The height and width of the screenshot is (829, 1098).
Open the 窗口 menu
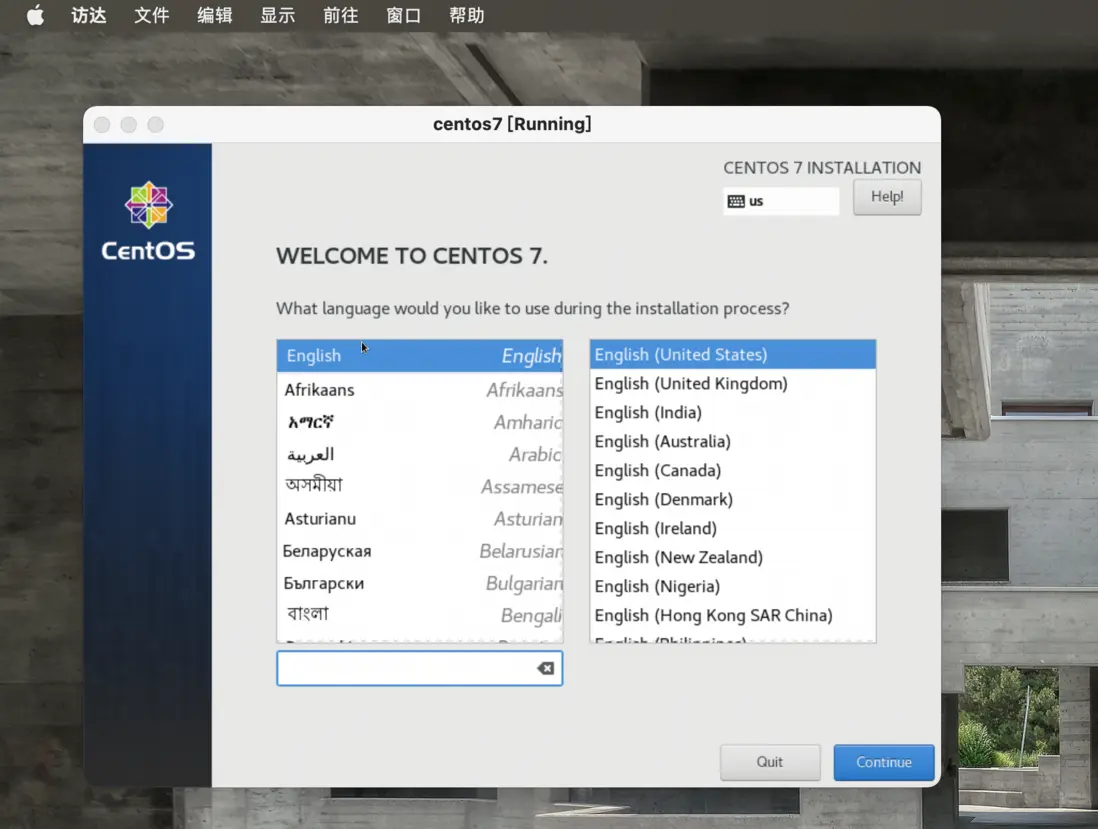404,15
